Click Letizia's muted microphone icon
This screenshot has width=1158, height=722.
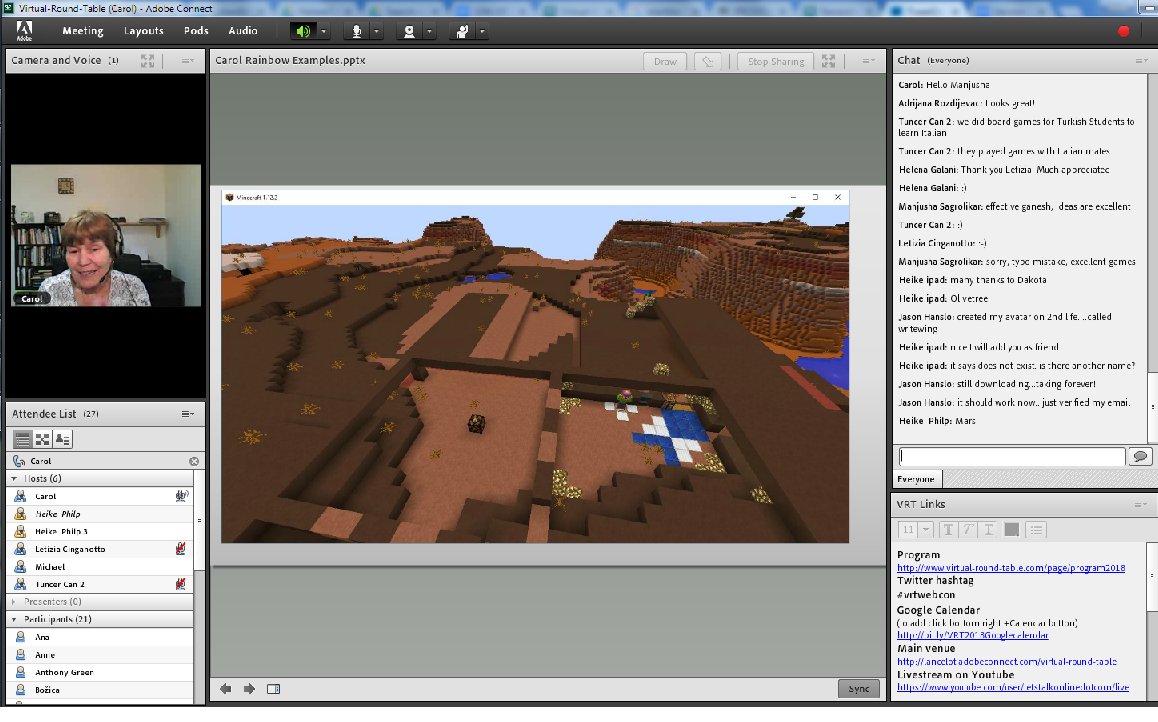(180, 549)
